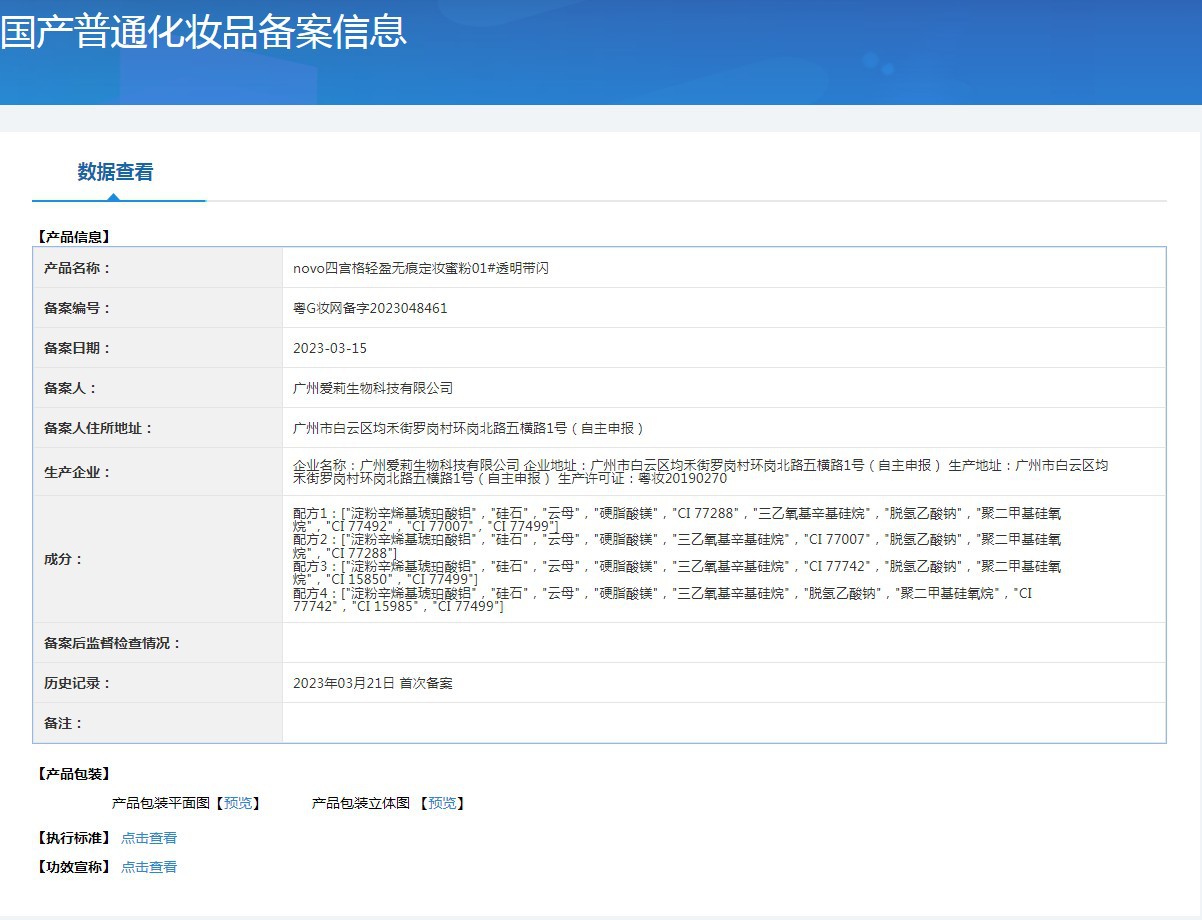Open 执行标准 via 点击查看 link
The width and height of the screenshot is (1202, 920).
tap(149, 838)
